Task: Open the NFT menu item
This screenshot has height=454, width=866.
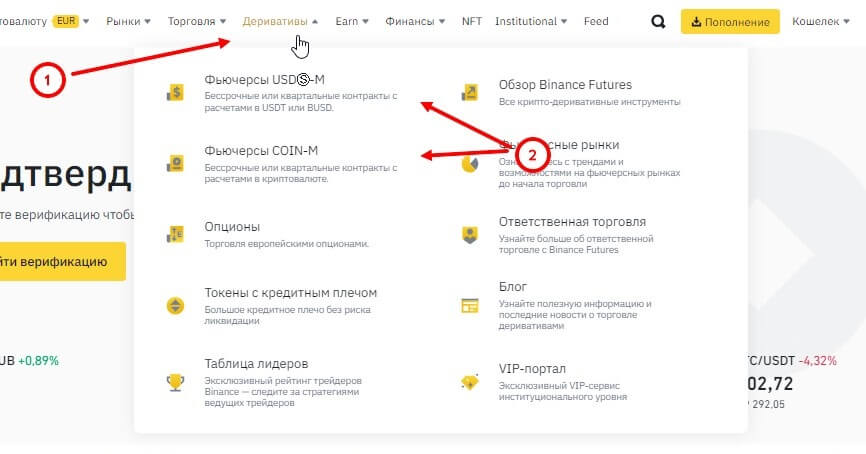Action: [471, 21]
